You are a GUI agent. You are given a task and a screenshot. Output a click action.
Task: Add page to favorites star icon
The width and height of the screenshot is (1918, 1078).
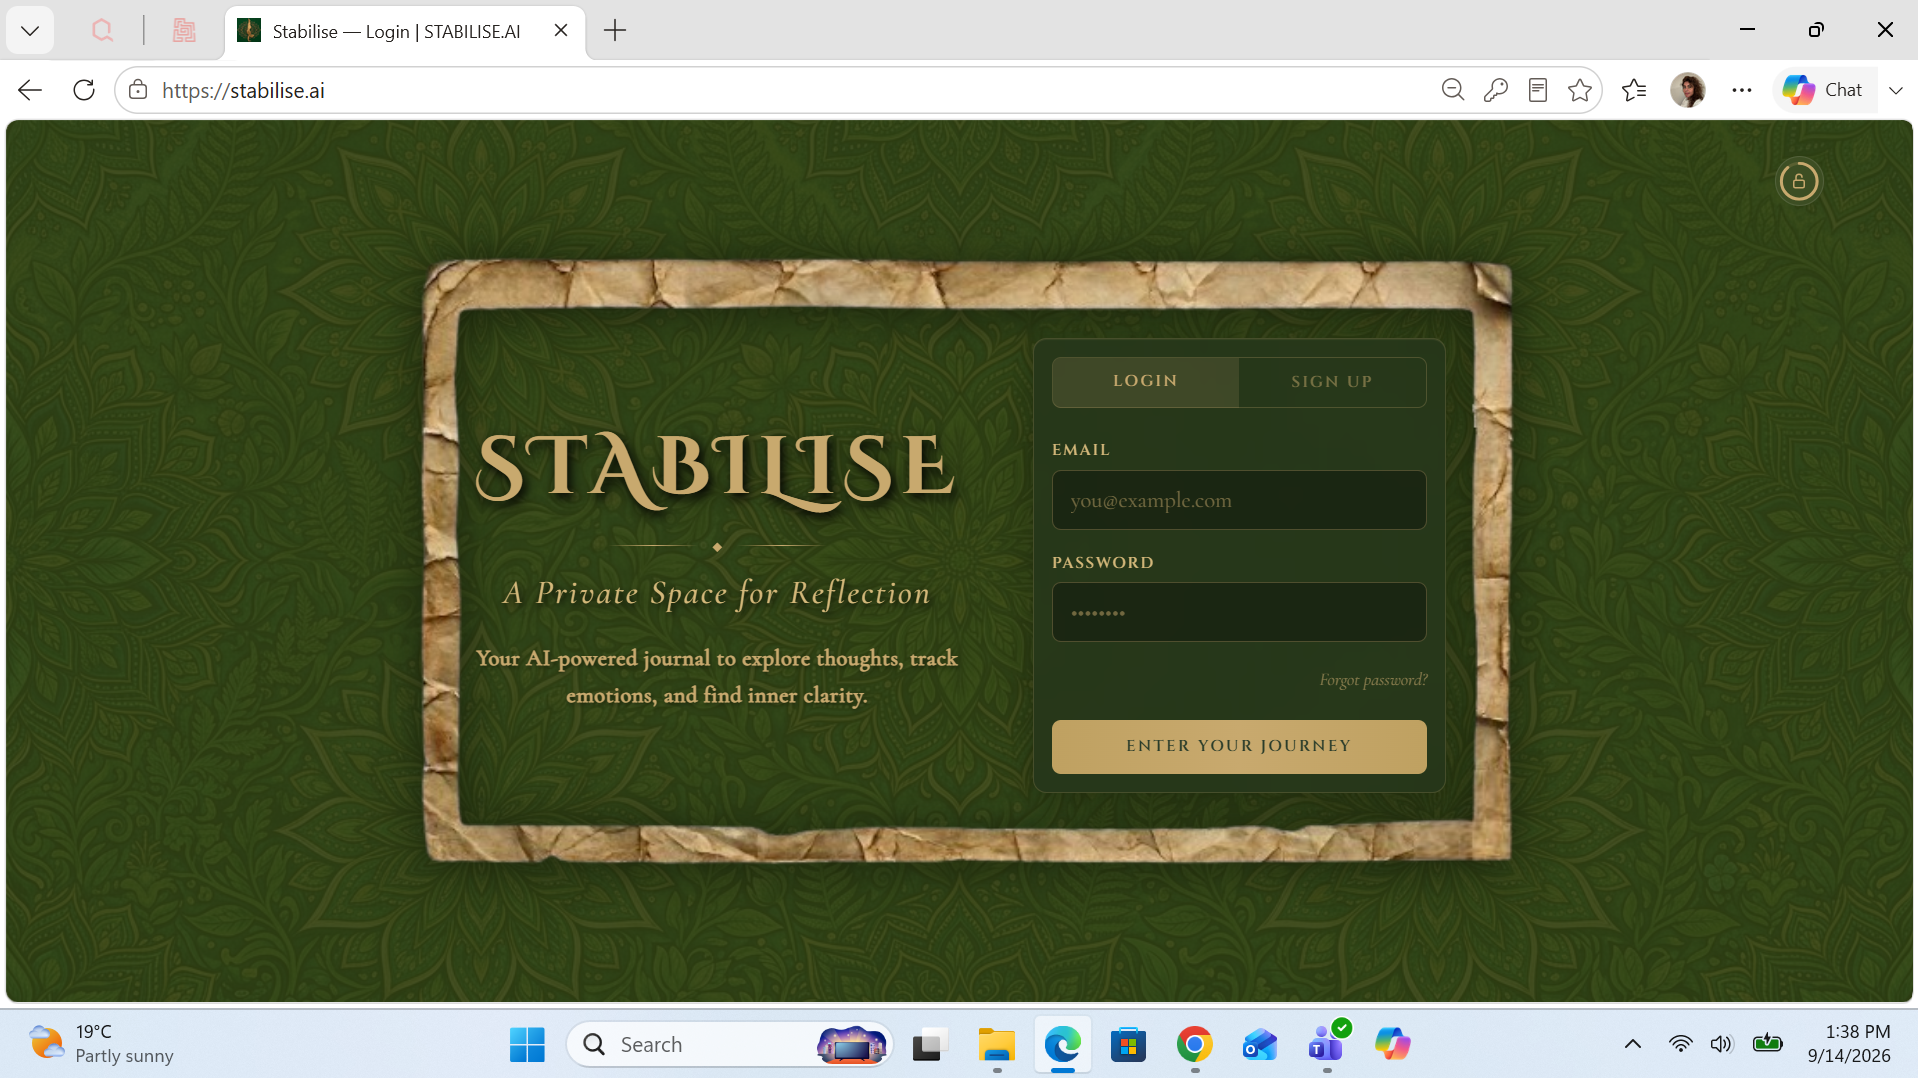[x=1580, y=90]
